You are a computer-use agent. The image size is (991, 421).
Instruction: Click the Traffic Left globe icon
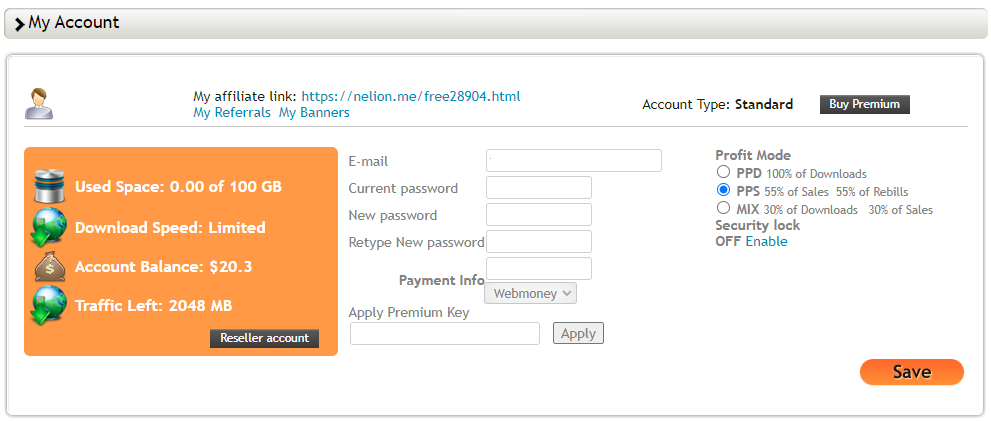[49, 305]
